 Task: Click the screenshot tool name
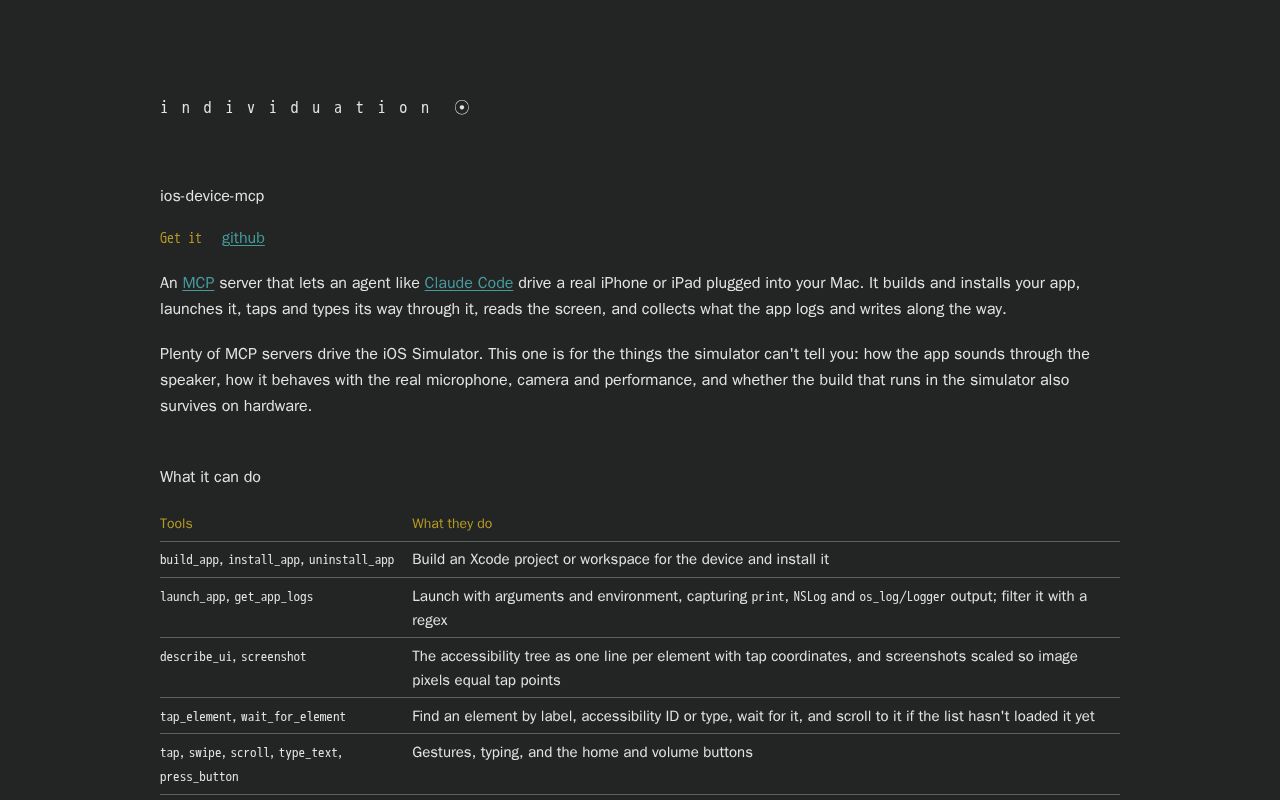coord(273,657)
